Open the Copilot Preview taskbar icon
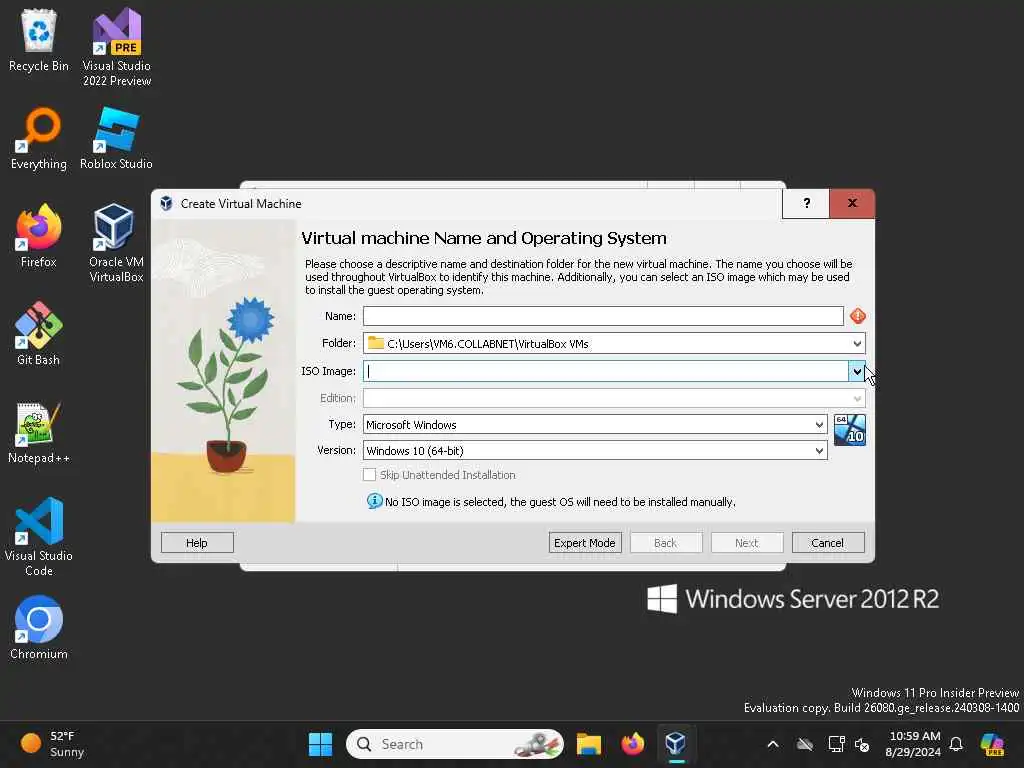 [992, 744]
